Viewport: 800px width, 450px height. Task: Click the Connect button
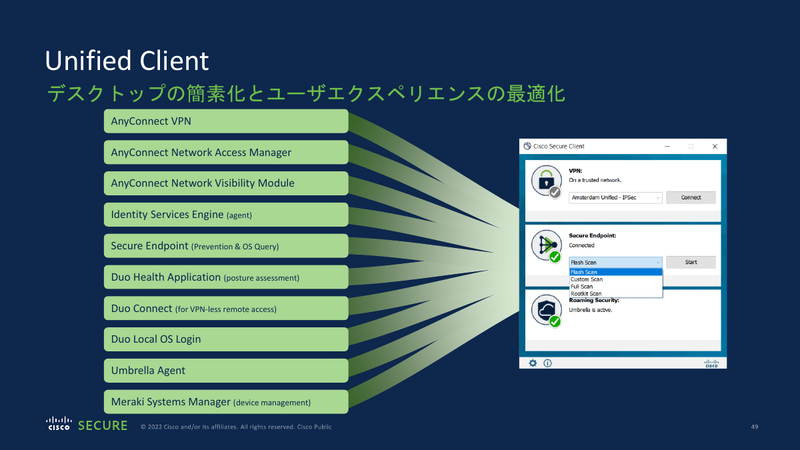691,197
